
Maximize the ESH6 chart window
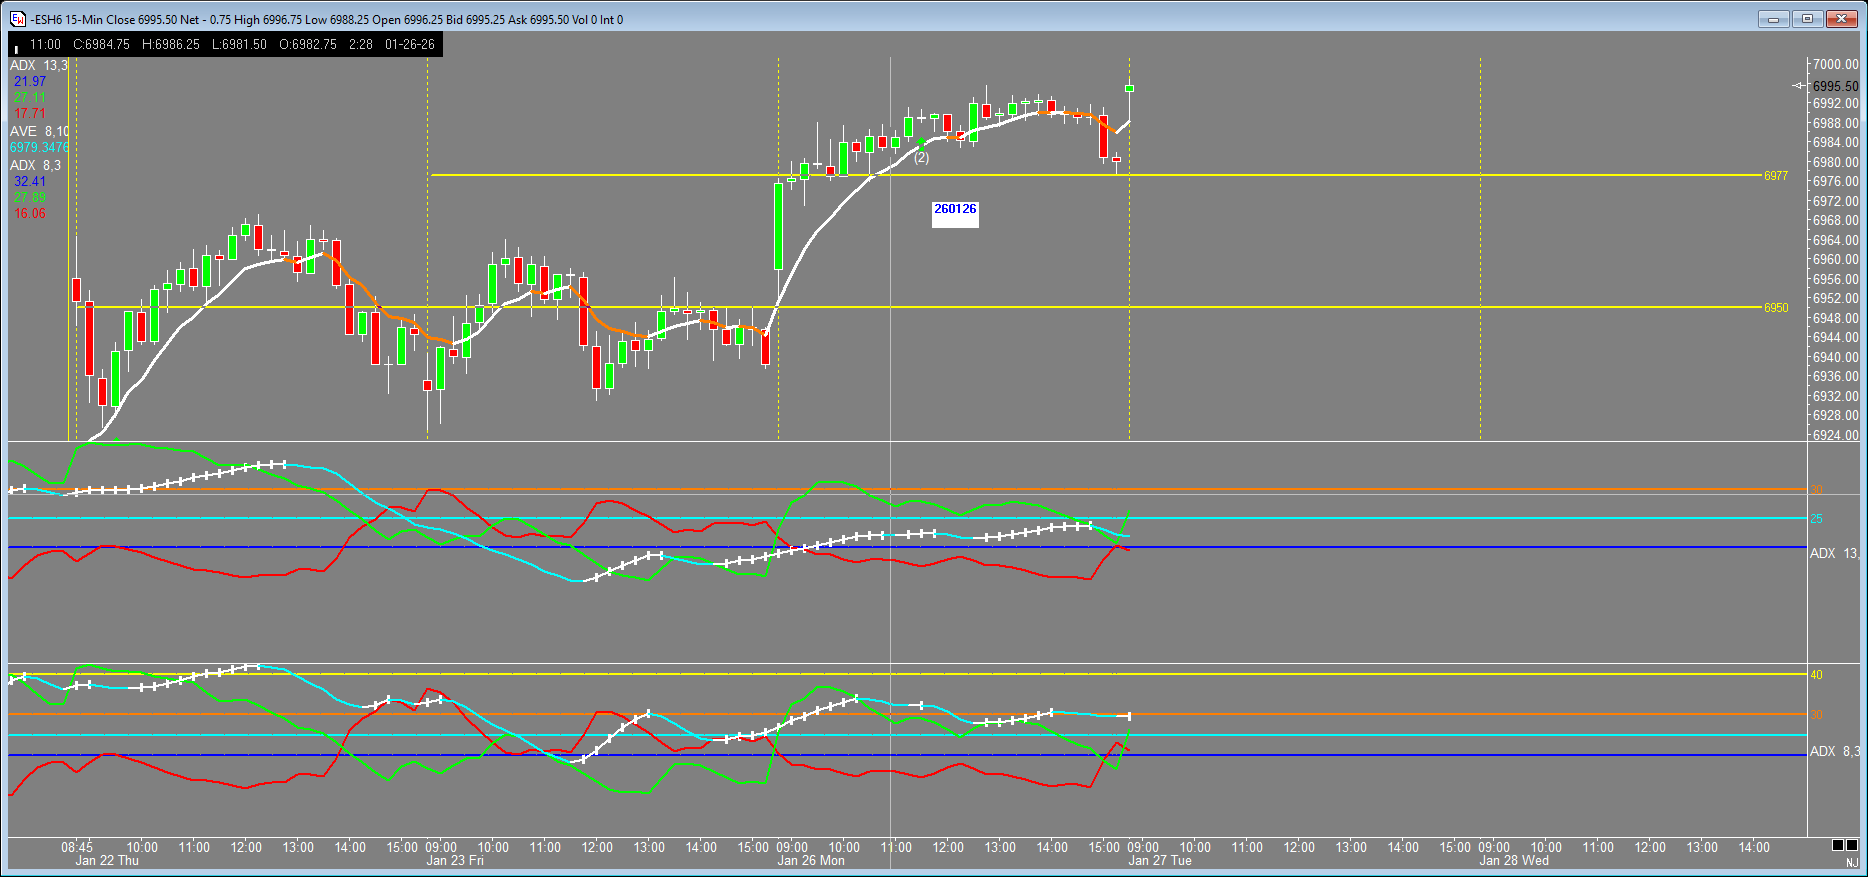pyautogui.click(x=1807, y=19)
